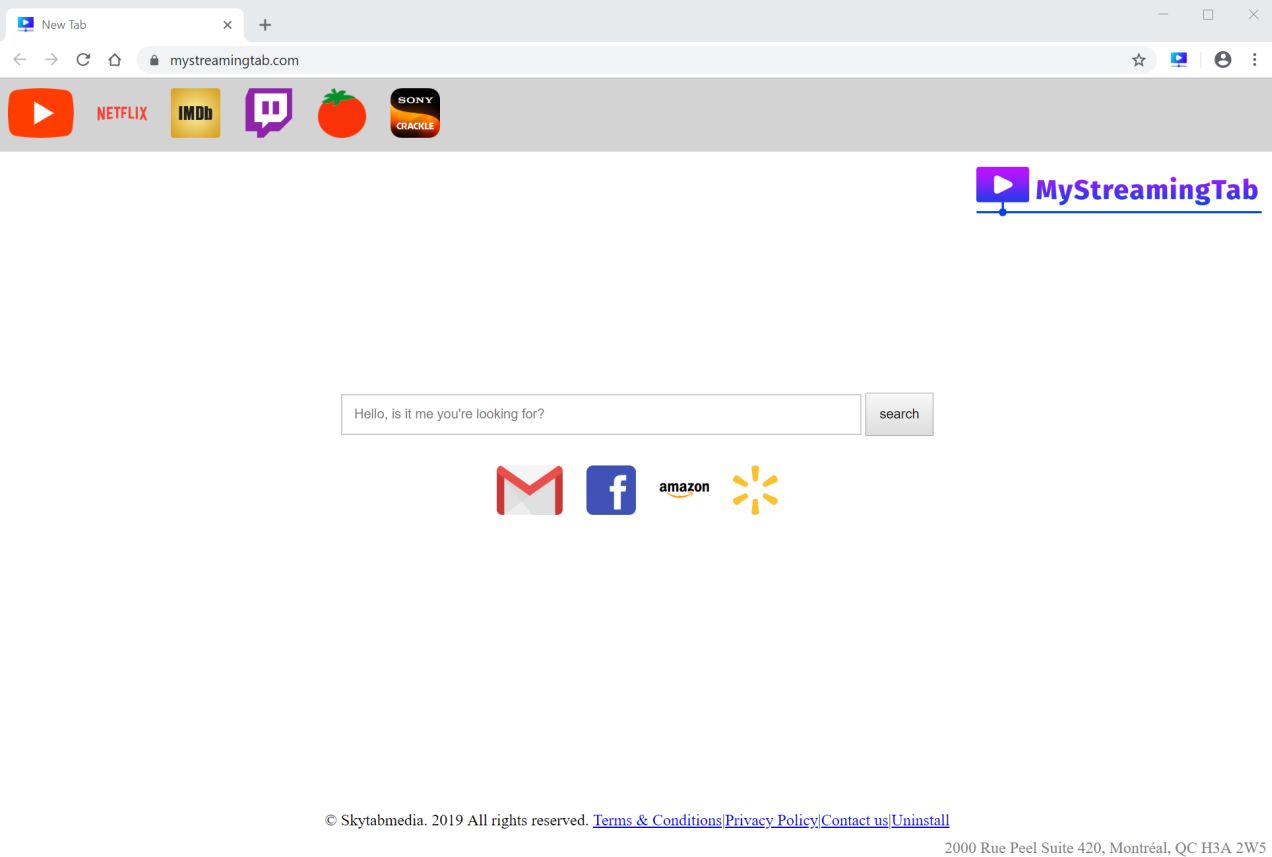Viewport: 1272px width, 857px height.
Task: Open the Terms & Conditions link
Action: pyautogui.click(x=657, y=820)
